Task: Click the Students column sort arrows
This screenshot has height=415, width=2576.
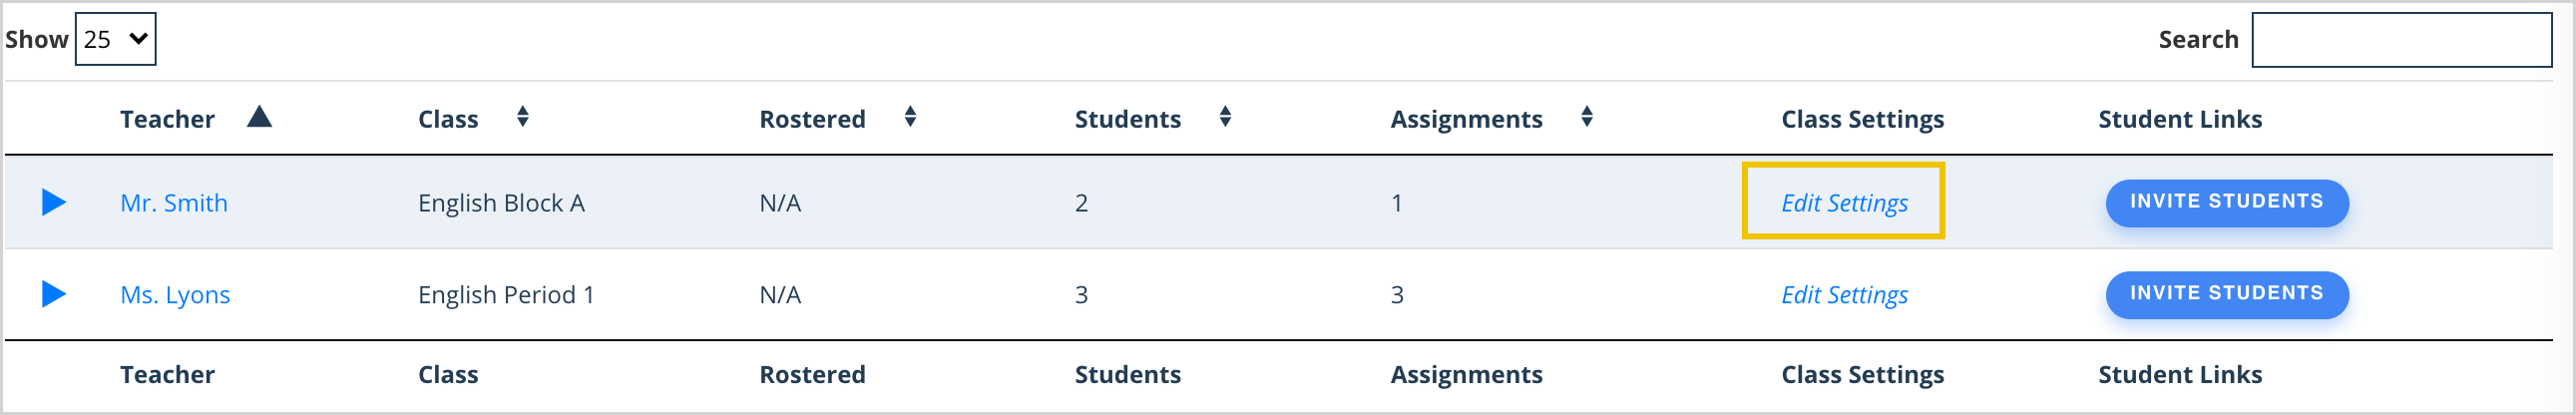Action: coord(1225,117)
